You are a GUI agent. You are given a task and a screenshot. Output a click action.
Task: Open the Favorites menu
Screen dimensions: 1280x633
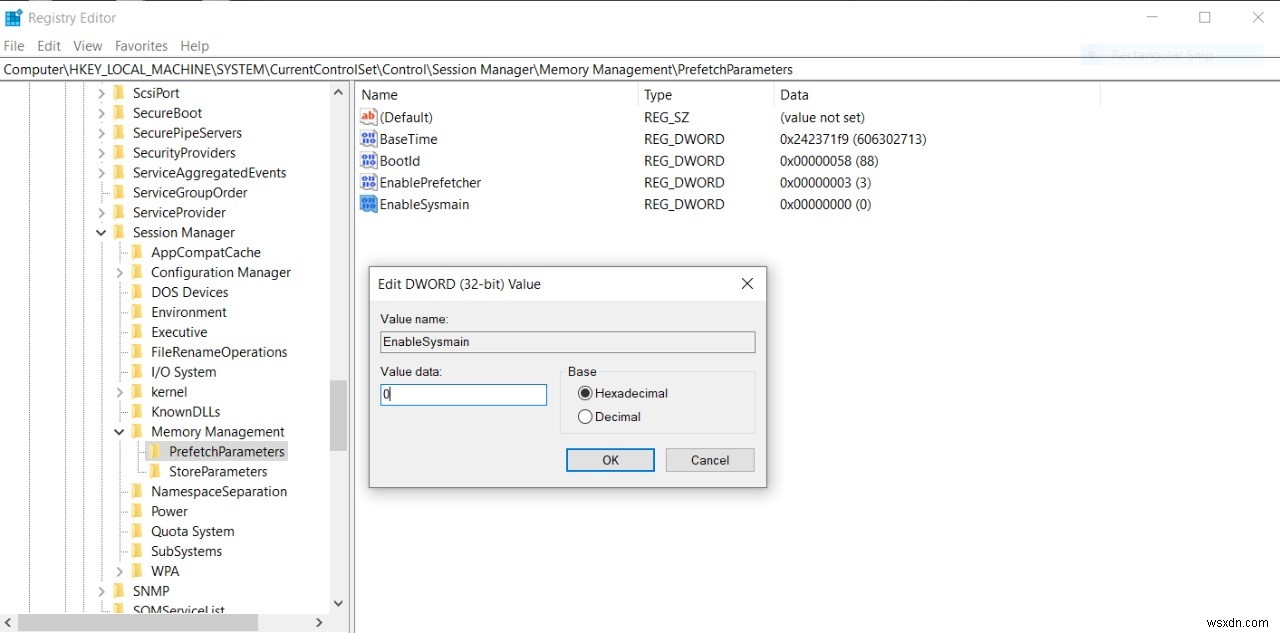141,46
